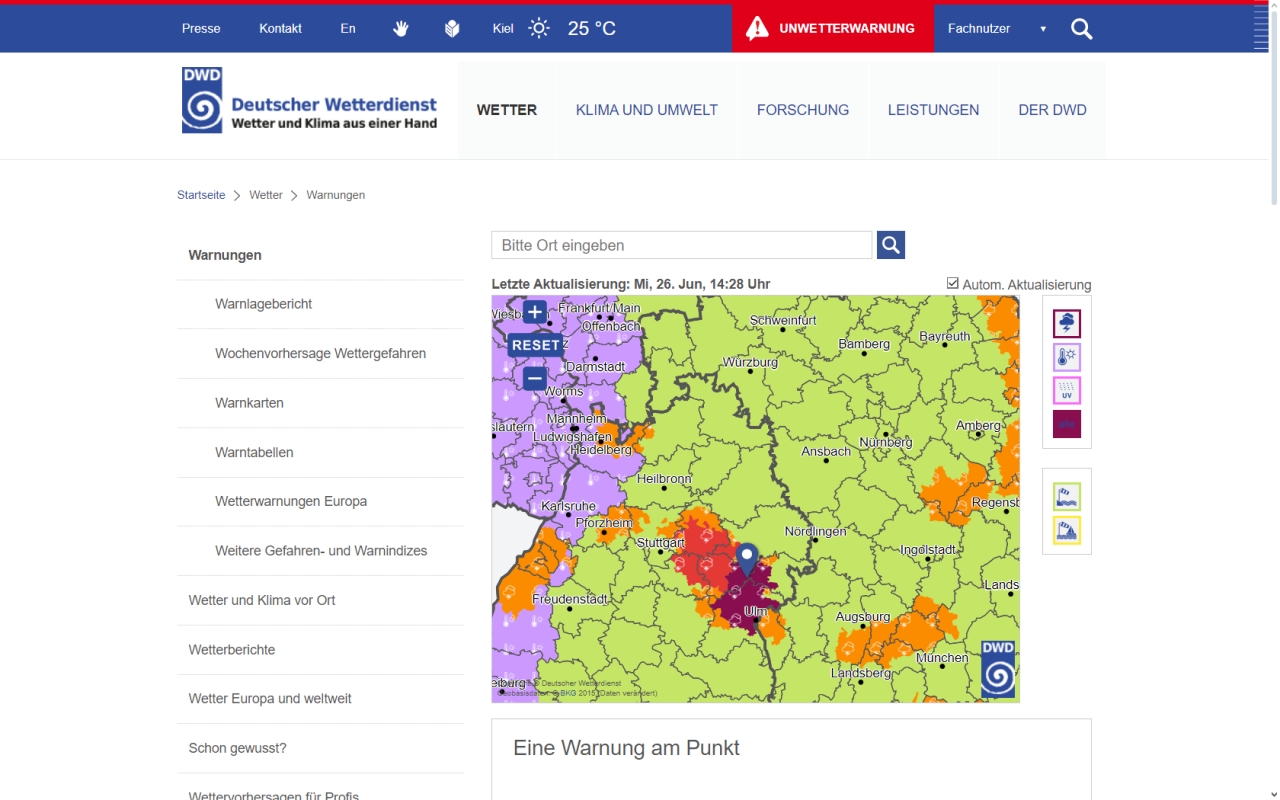Expand the Fachnutzer dropdown
This screenshot has height=800, width=1280.
[x=996, y=28]
